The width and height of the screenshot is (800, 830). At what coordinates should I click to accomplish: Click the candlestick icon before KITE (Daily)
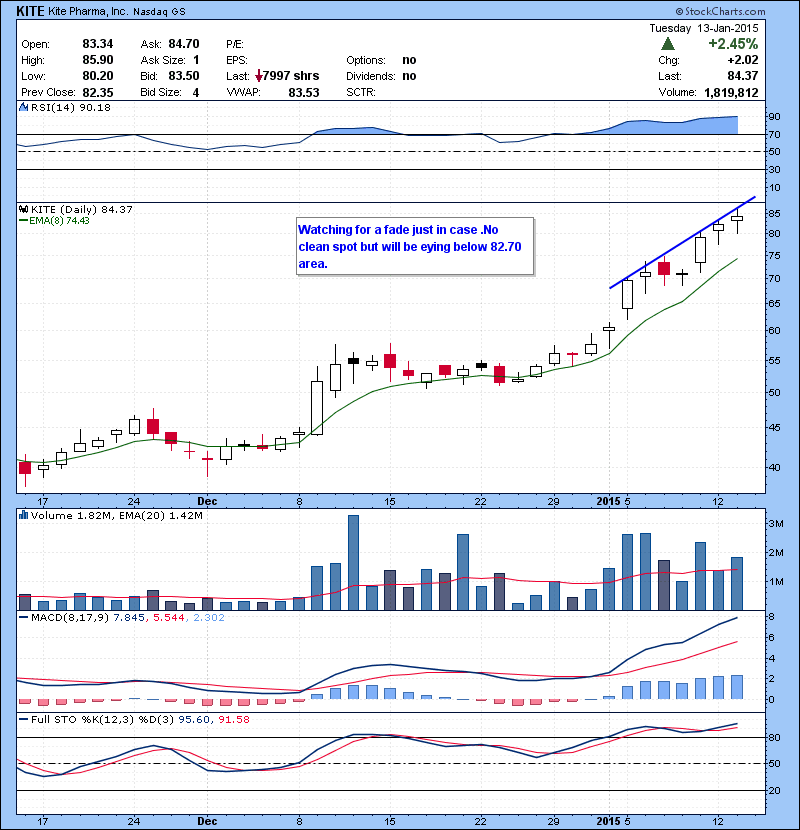tap(23, 210)
